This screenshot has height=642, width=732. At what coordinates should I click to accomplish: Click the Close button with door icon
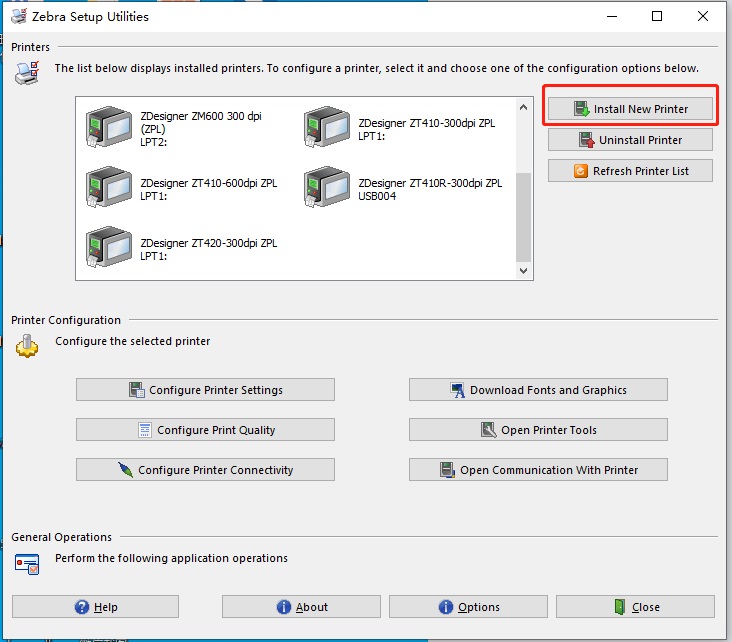point(635,607)
